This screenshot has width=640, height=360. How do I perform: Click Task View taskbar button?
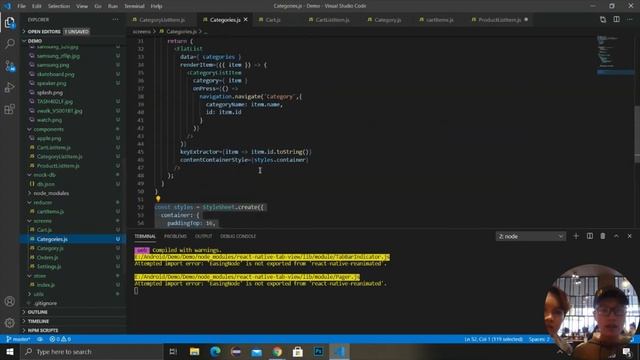tap(173, 351)
